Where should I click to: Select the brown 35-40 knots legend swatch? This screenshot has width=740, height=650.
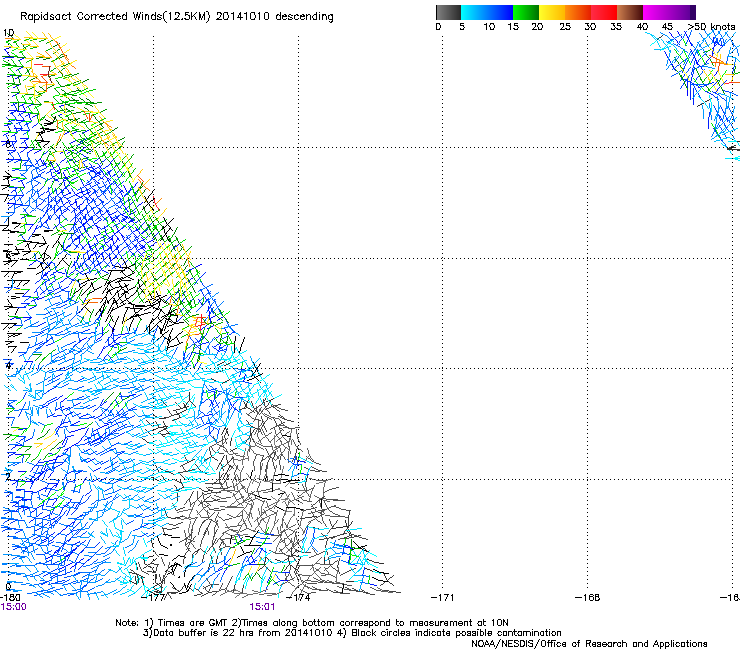tap(630, 12)
